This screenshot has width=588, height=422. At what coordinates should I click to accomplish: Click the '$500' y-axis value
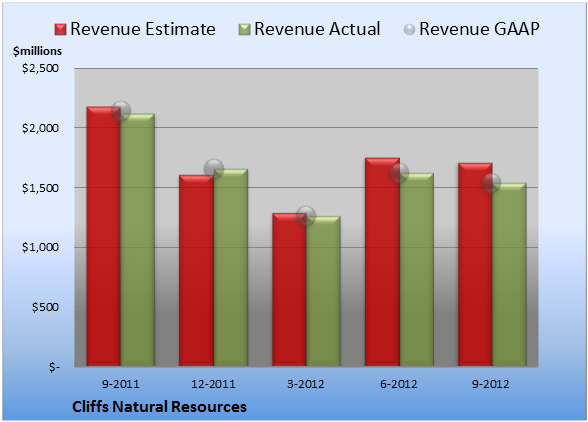(45, 307)
